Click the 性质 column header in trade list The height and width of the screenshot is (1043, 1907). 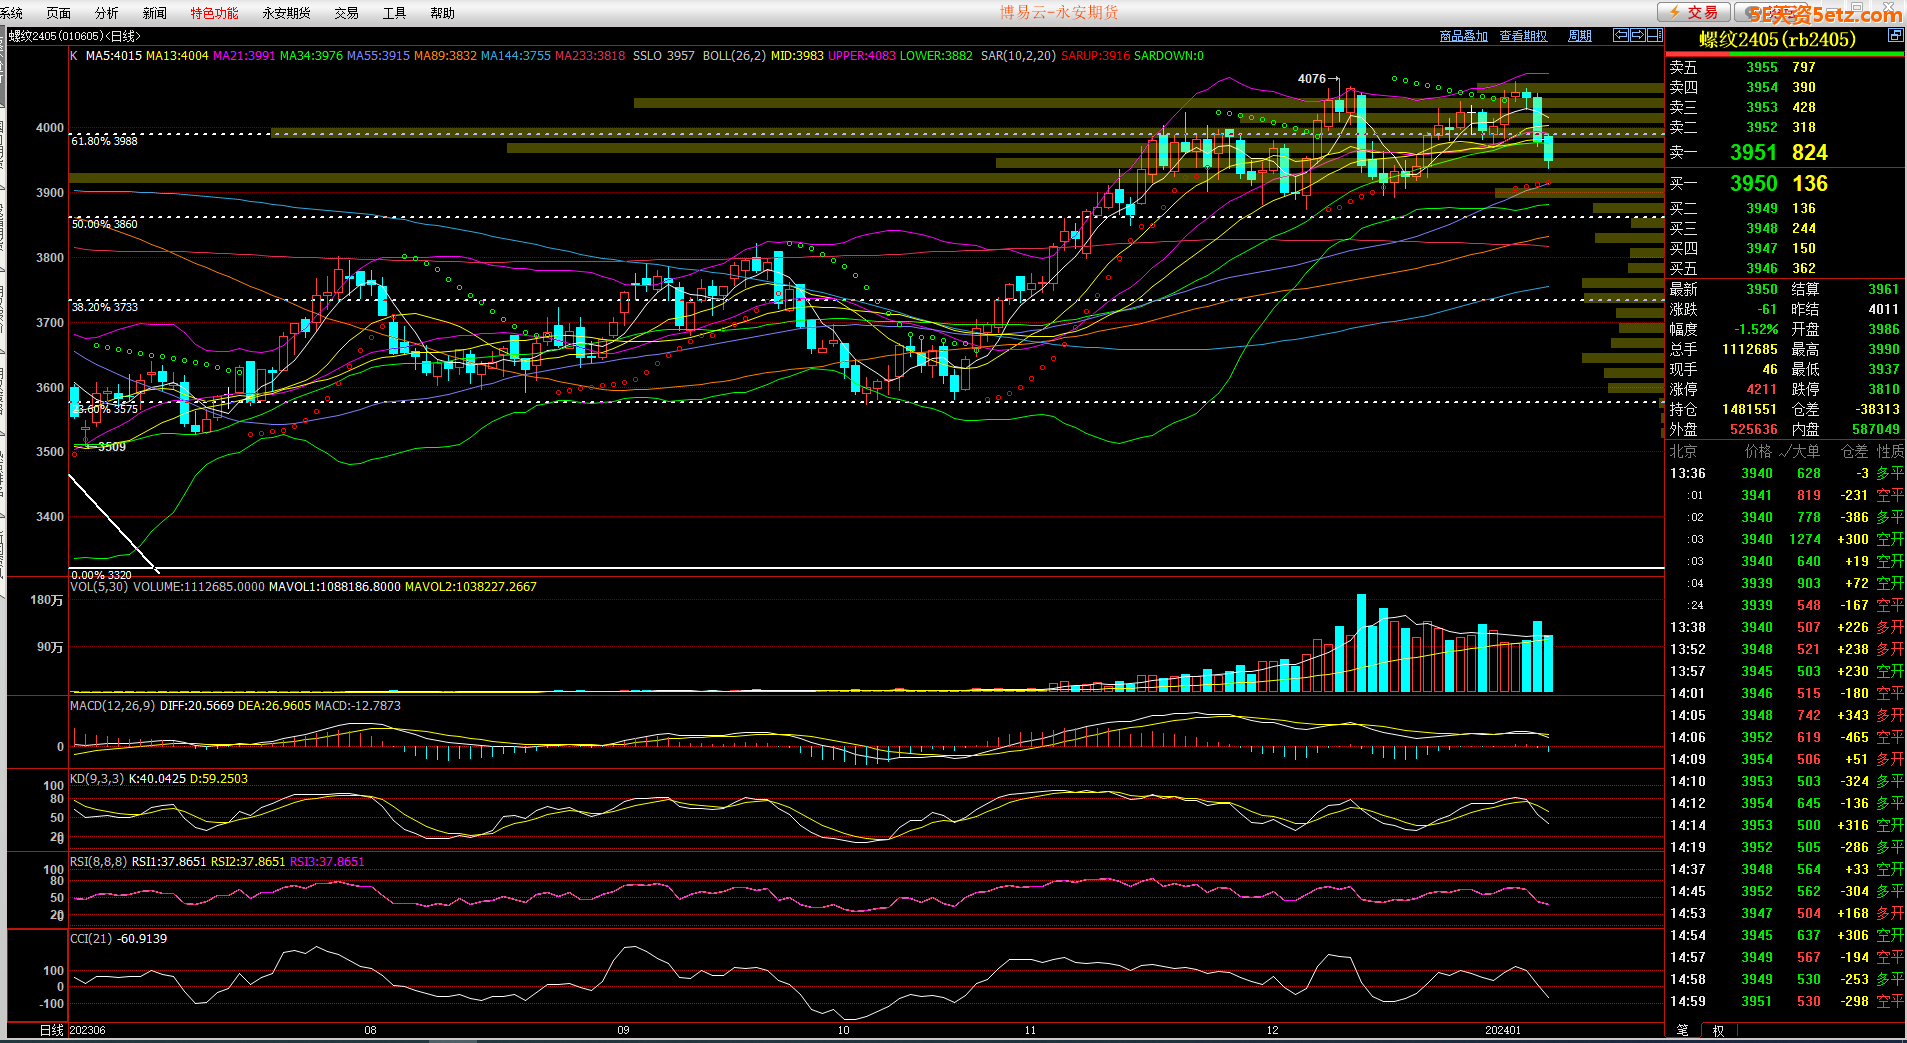pyautogui.click(x=1890, y=451)
